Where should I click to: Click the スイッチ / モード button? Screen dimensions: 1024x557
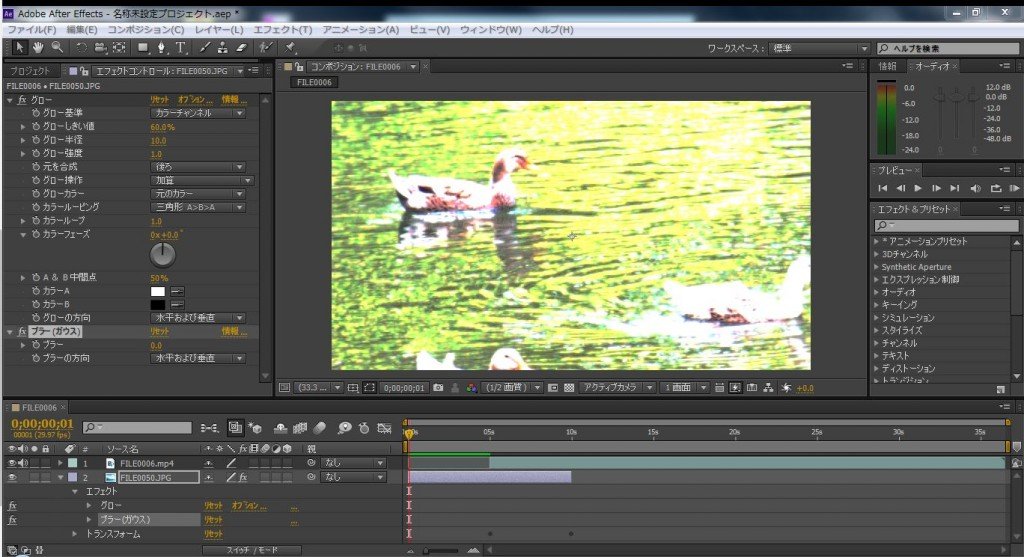click(x=252, y=550)
